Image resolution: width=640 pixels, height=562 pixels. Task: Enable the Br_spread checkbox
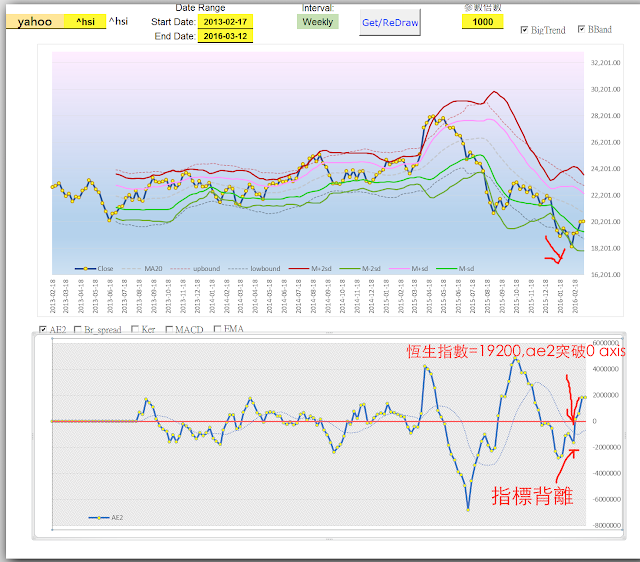[x=78, y=329]
